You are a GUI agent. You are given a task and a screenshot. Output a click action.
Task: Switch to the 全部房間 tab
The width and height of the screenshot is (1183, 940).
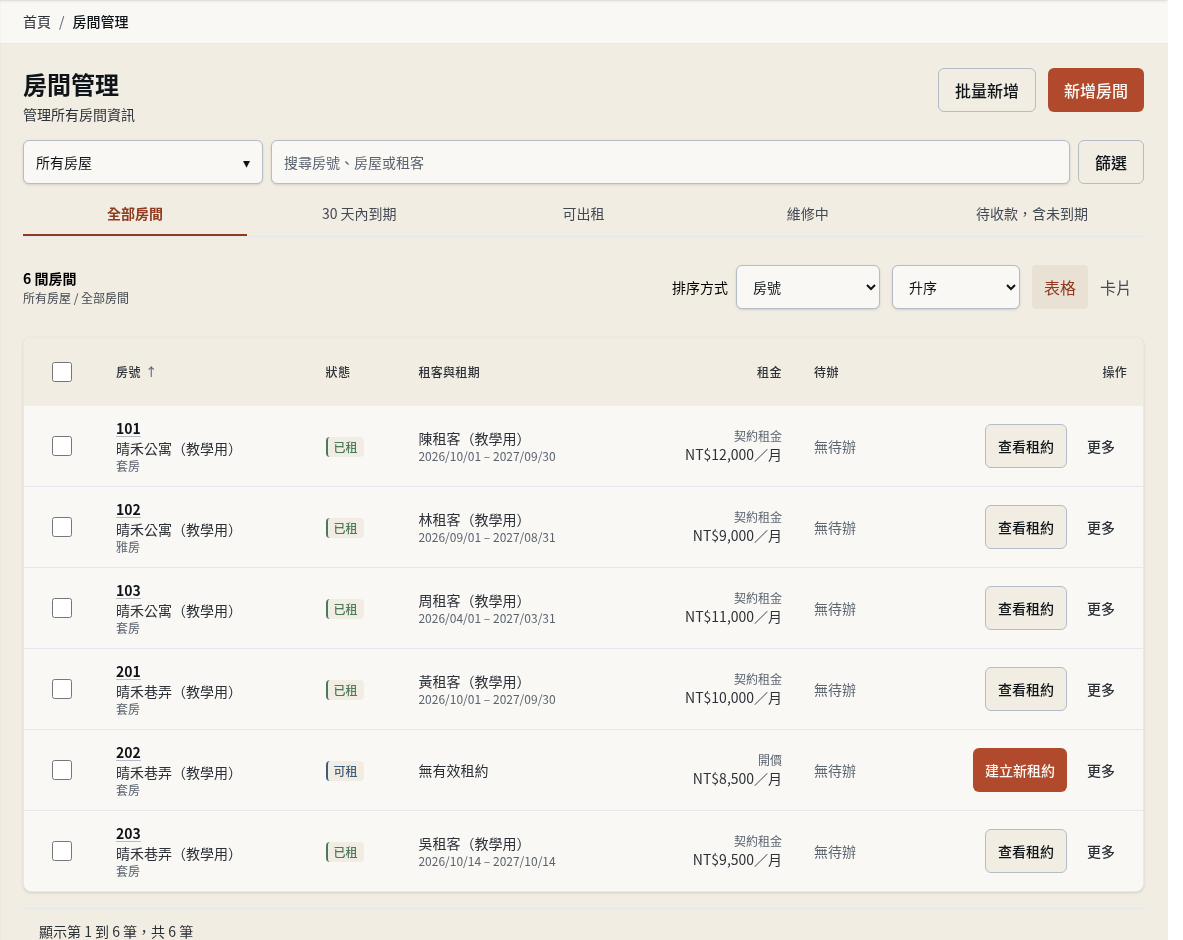[135, 214]
